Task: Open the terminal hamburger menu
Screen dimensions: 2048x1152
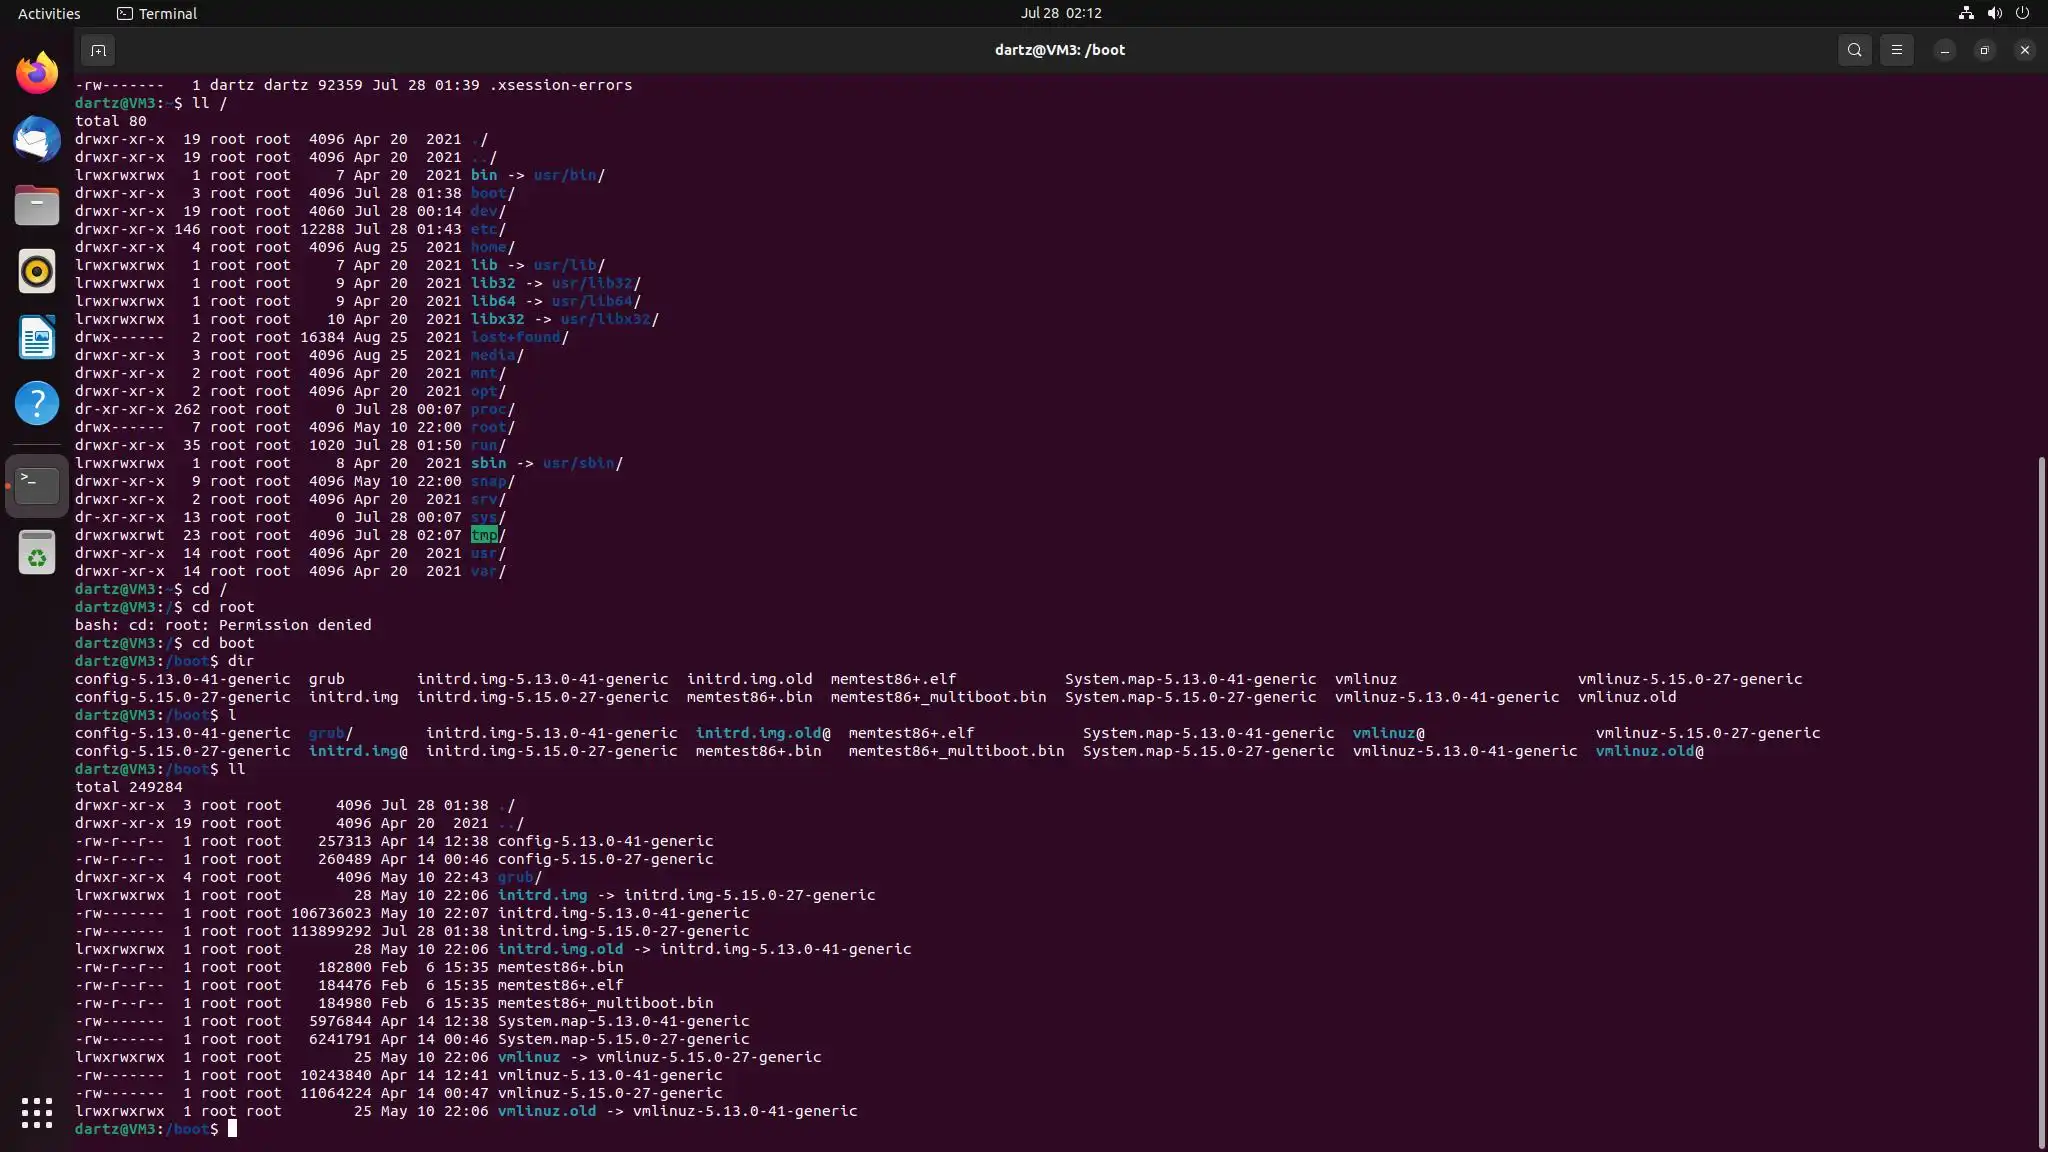Action: [x=1896, y=50]
